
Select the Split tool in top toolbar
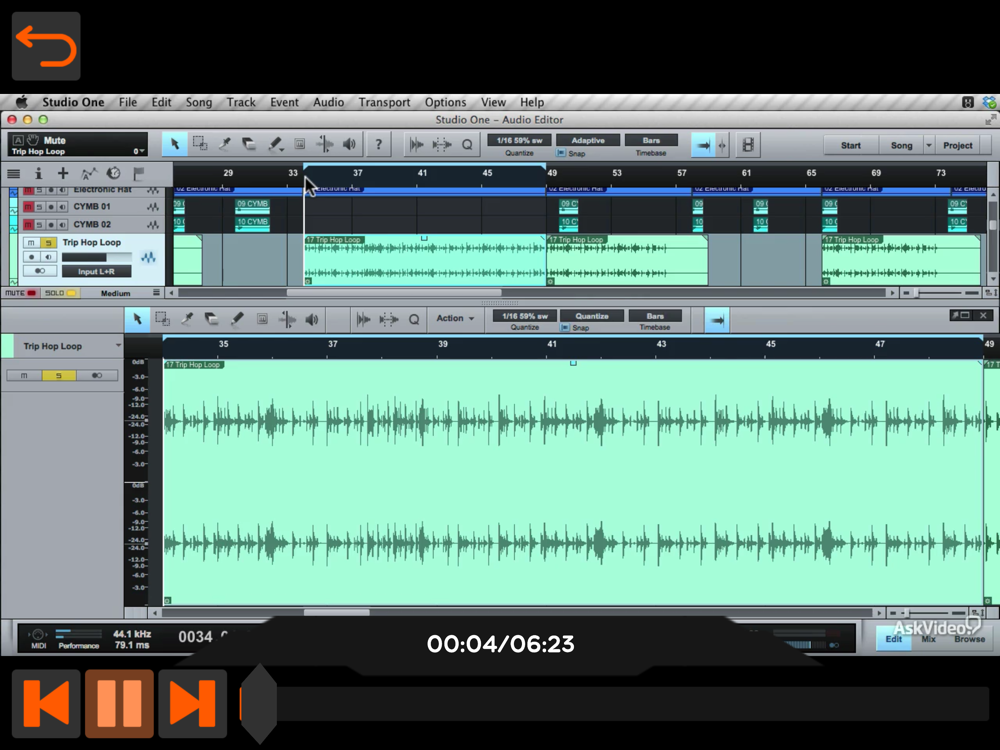(224, 145)
